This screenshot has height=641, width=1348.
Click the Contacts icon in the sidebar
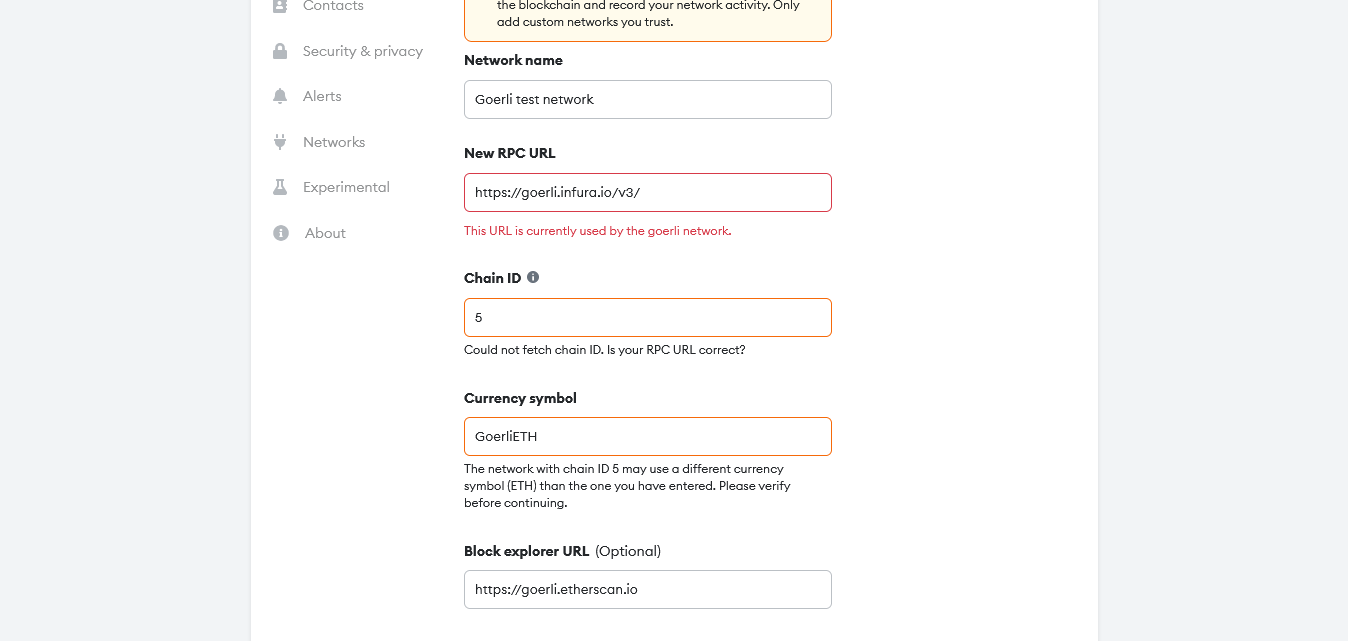coord(280,6)
